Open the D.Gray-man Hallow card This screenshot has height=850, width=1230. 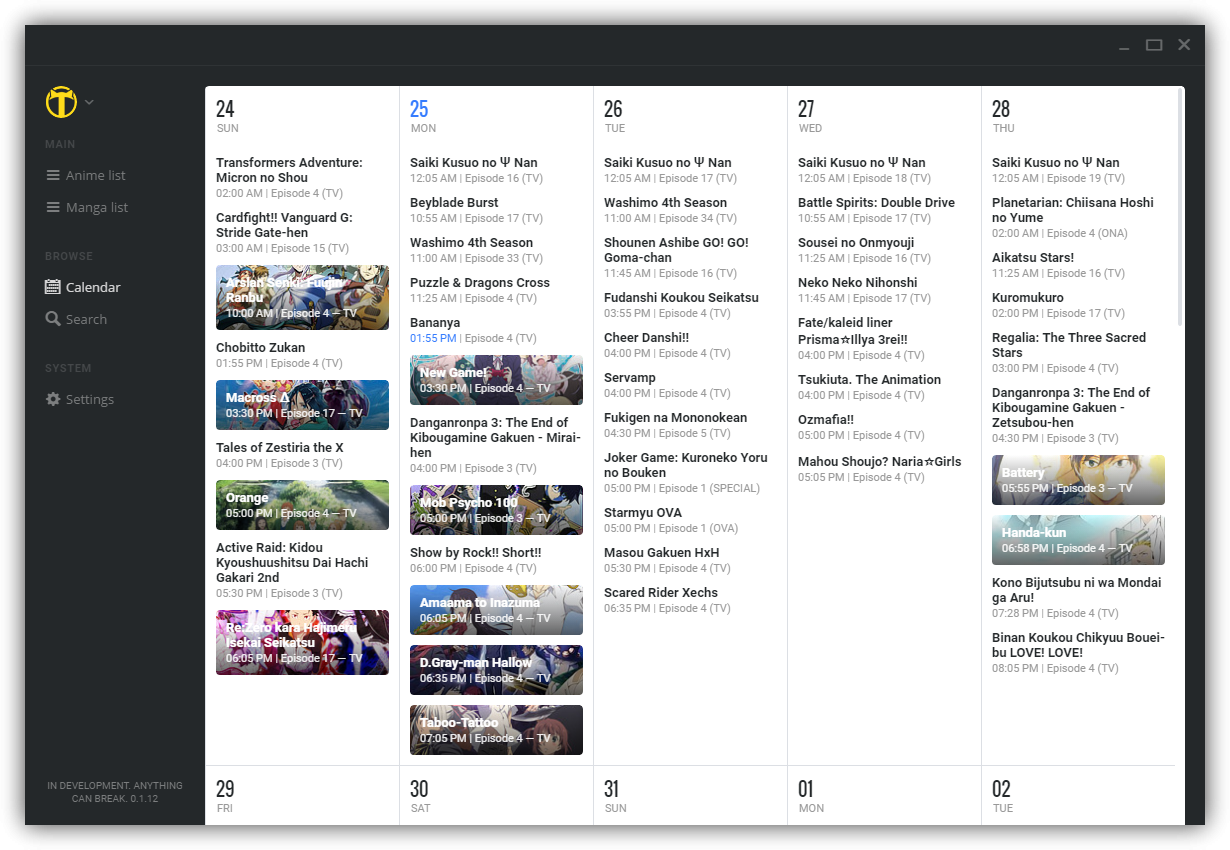496,670
